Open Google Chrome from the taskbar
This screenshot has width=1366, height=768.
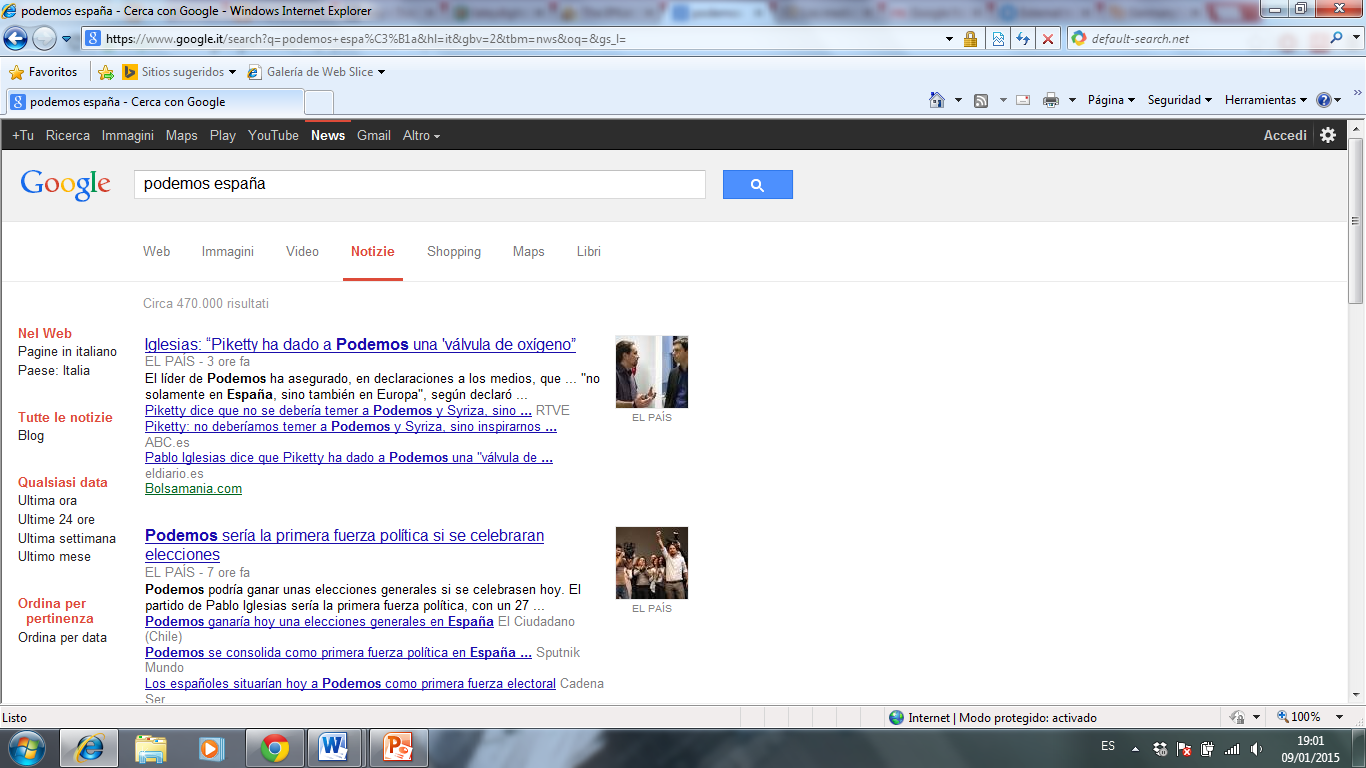[x=275, y=747]
